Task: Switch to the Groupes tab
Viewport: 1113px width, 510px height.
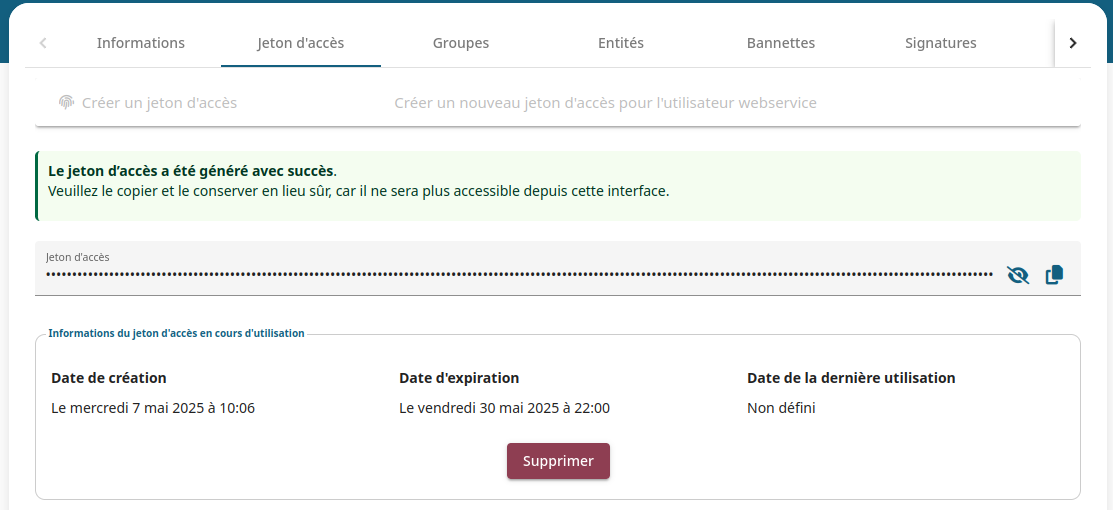Action: [461, 43]
